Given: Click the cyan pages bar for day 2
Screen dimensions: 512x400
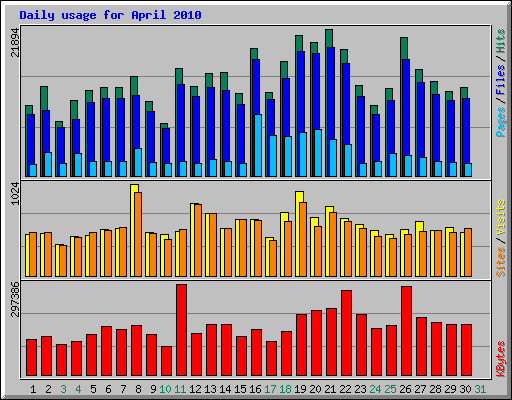Looking at the screenshot, I should [x=48, y=164].
